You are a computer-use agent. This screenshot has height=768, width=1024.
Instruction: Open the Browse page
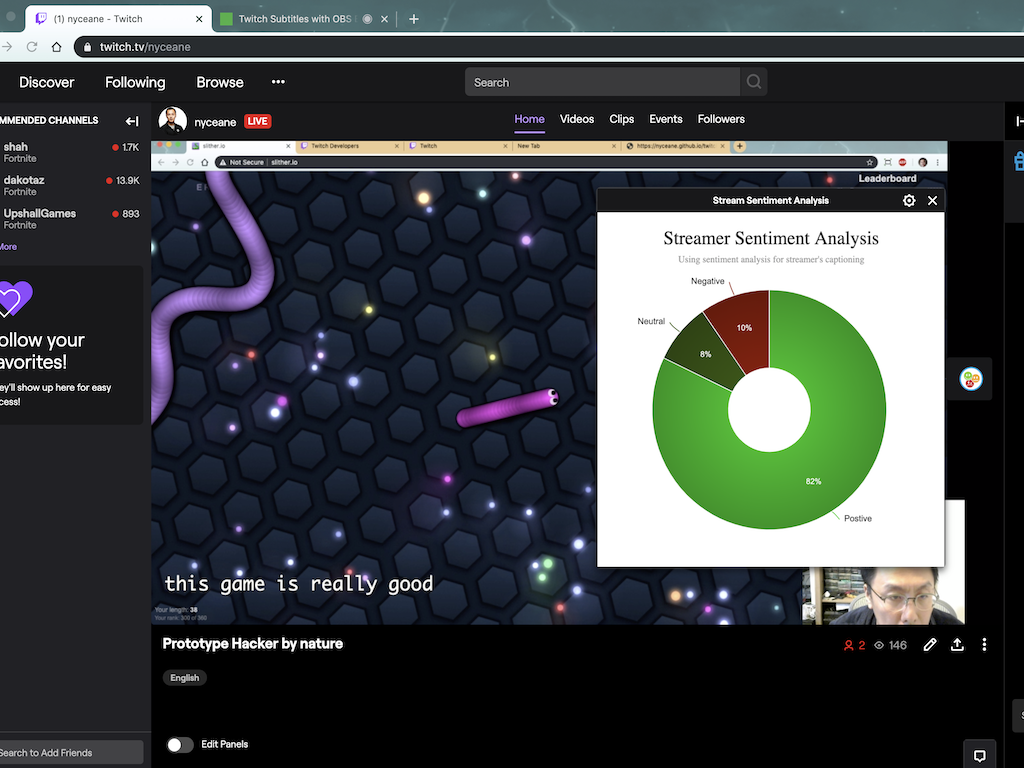tap(220, 82)
